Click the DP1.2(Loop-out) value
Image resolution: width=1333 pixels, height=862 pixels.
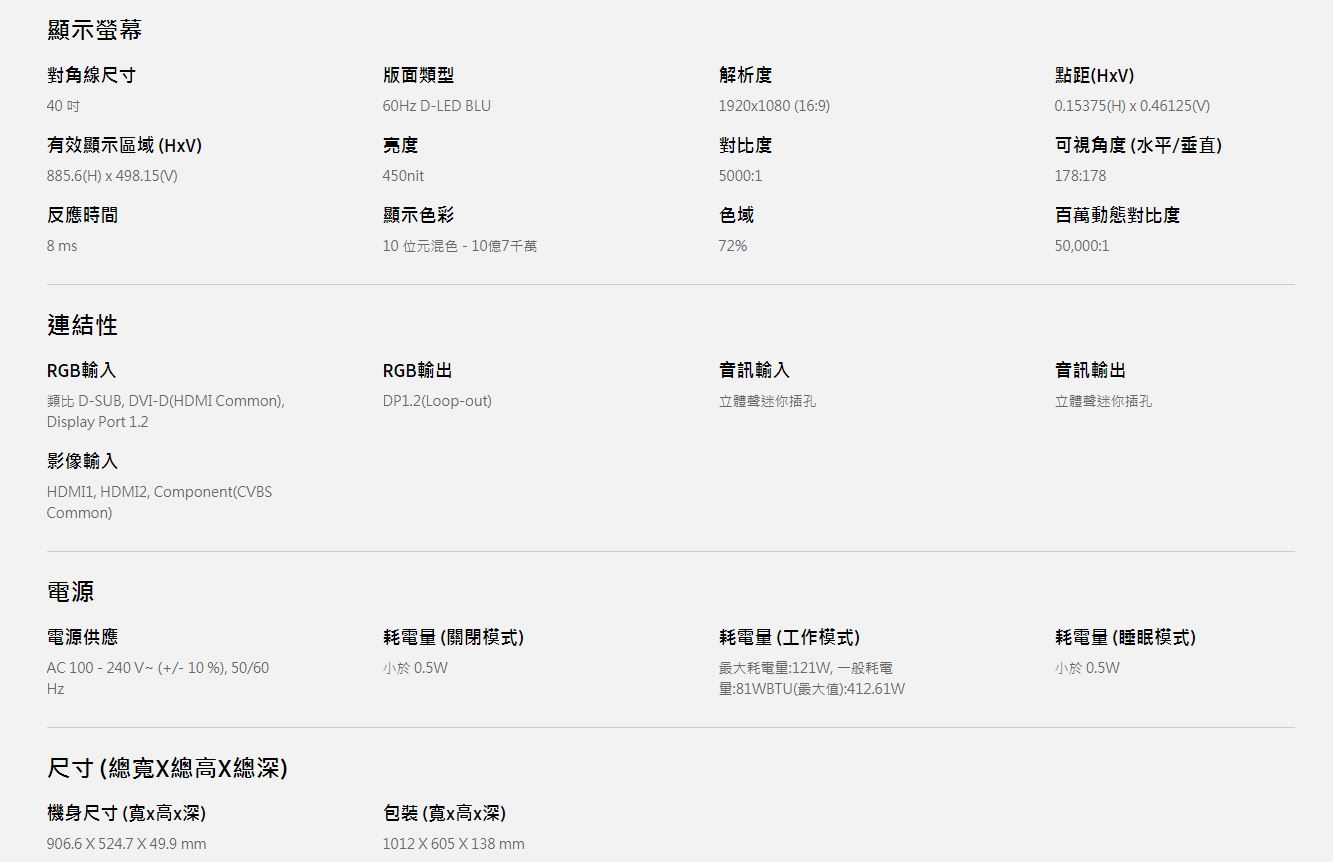coord(437,401)
